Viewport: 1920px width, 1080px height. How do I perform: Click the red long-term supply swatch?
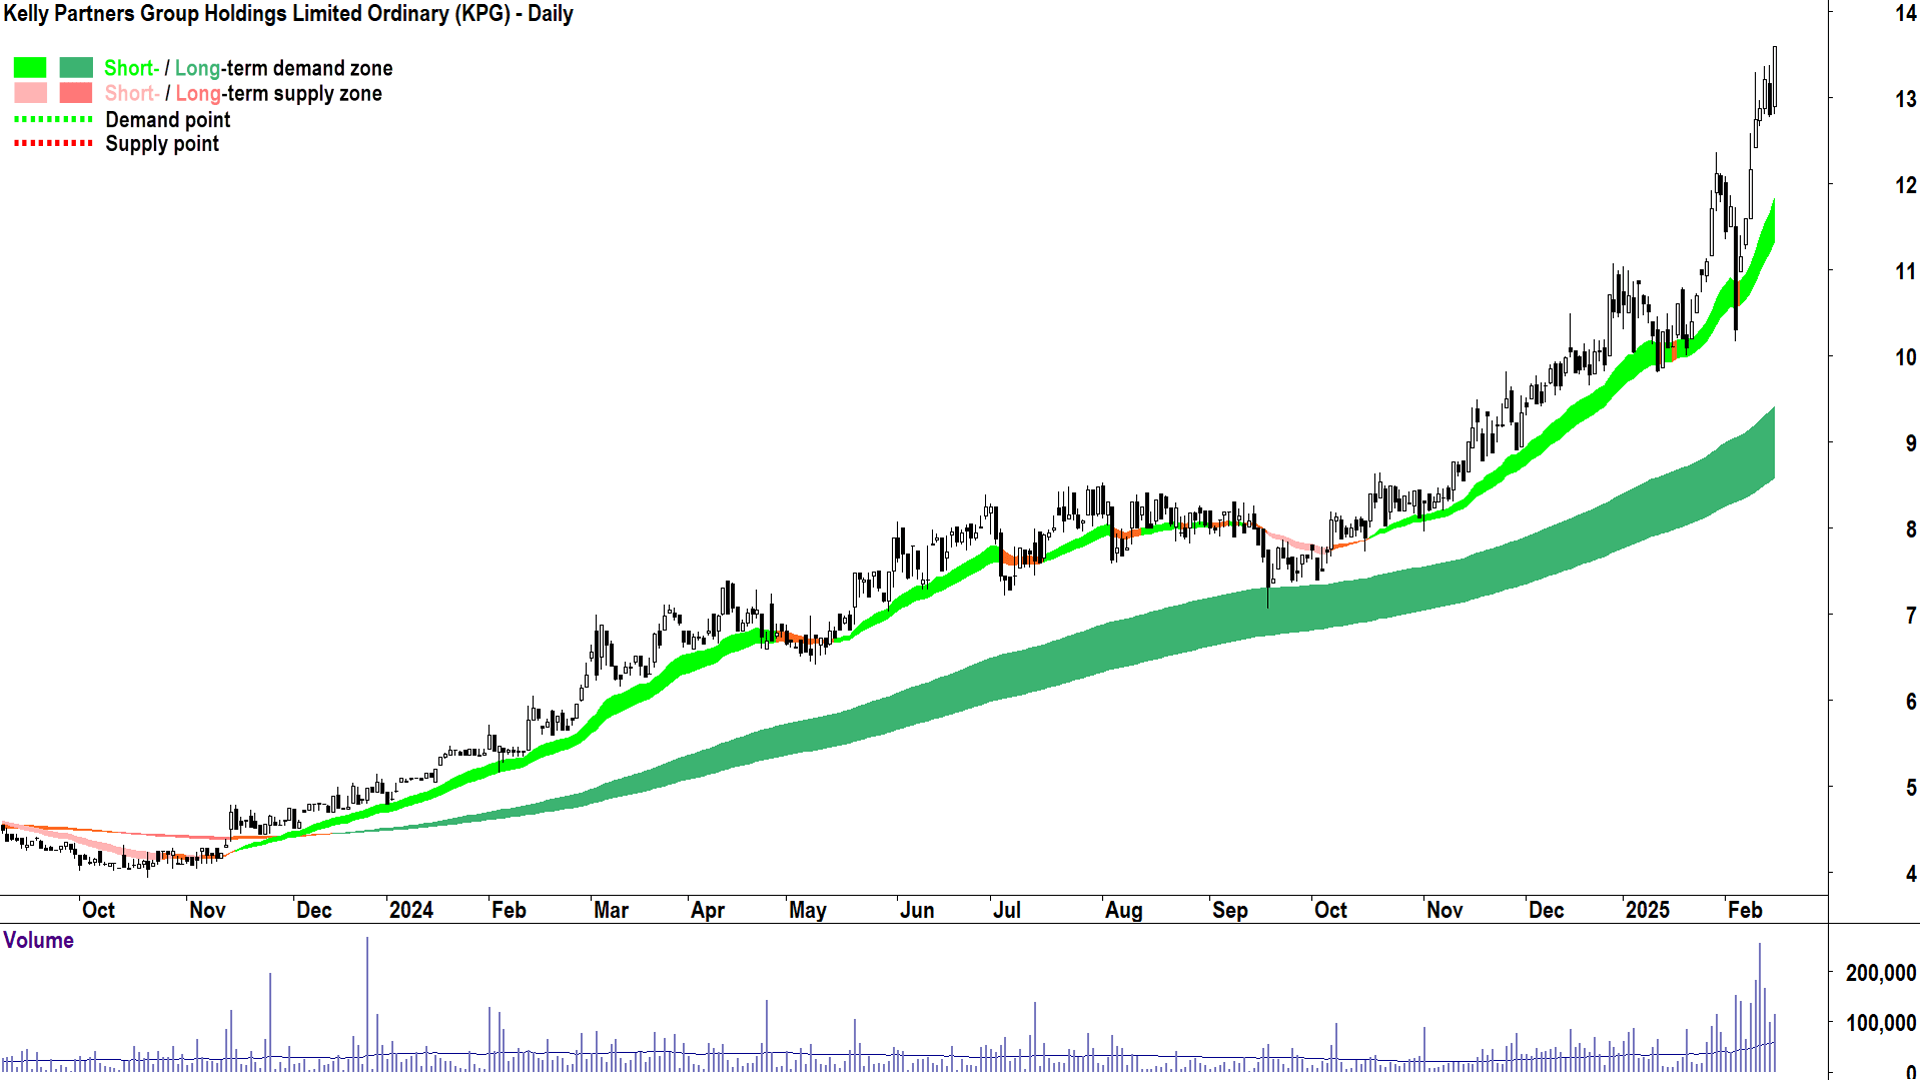click(76, 93)
